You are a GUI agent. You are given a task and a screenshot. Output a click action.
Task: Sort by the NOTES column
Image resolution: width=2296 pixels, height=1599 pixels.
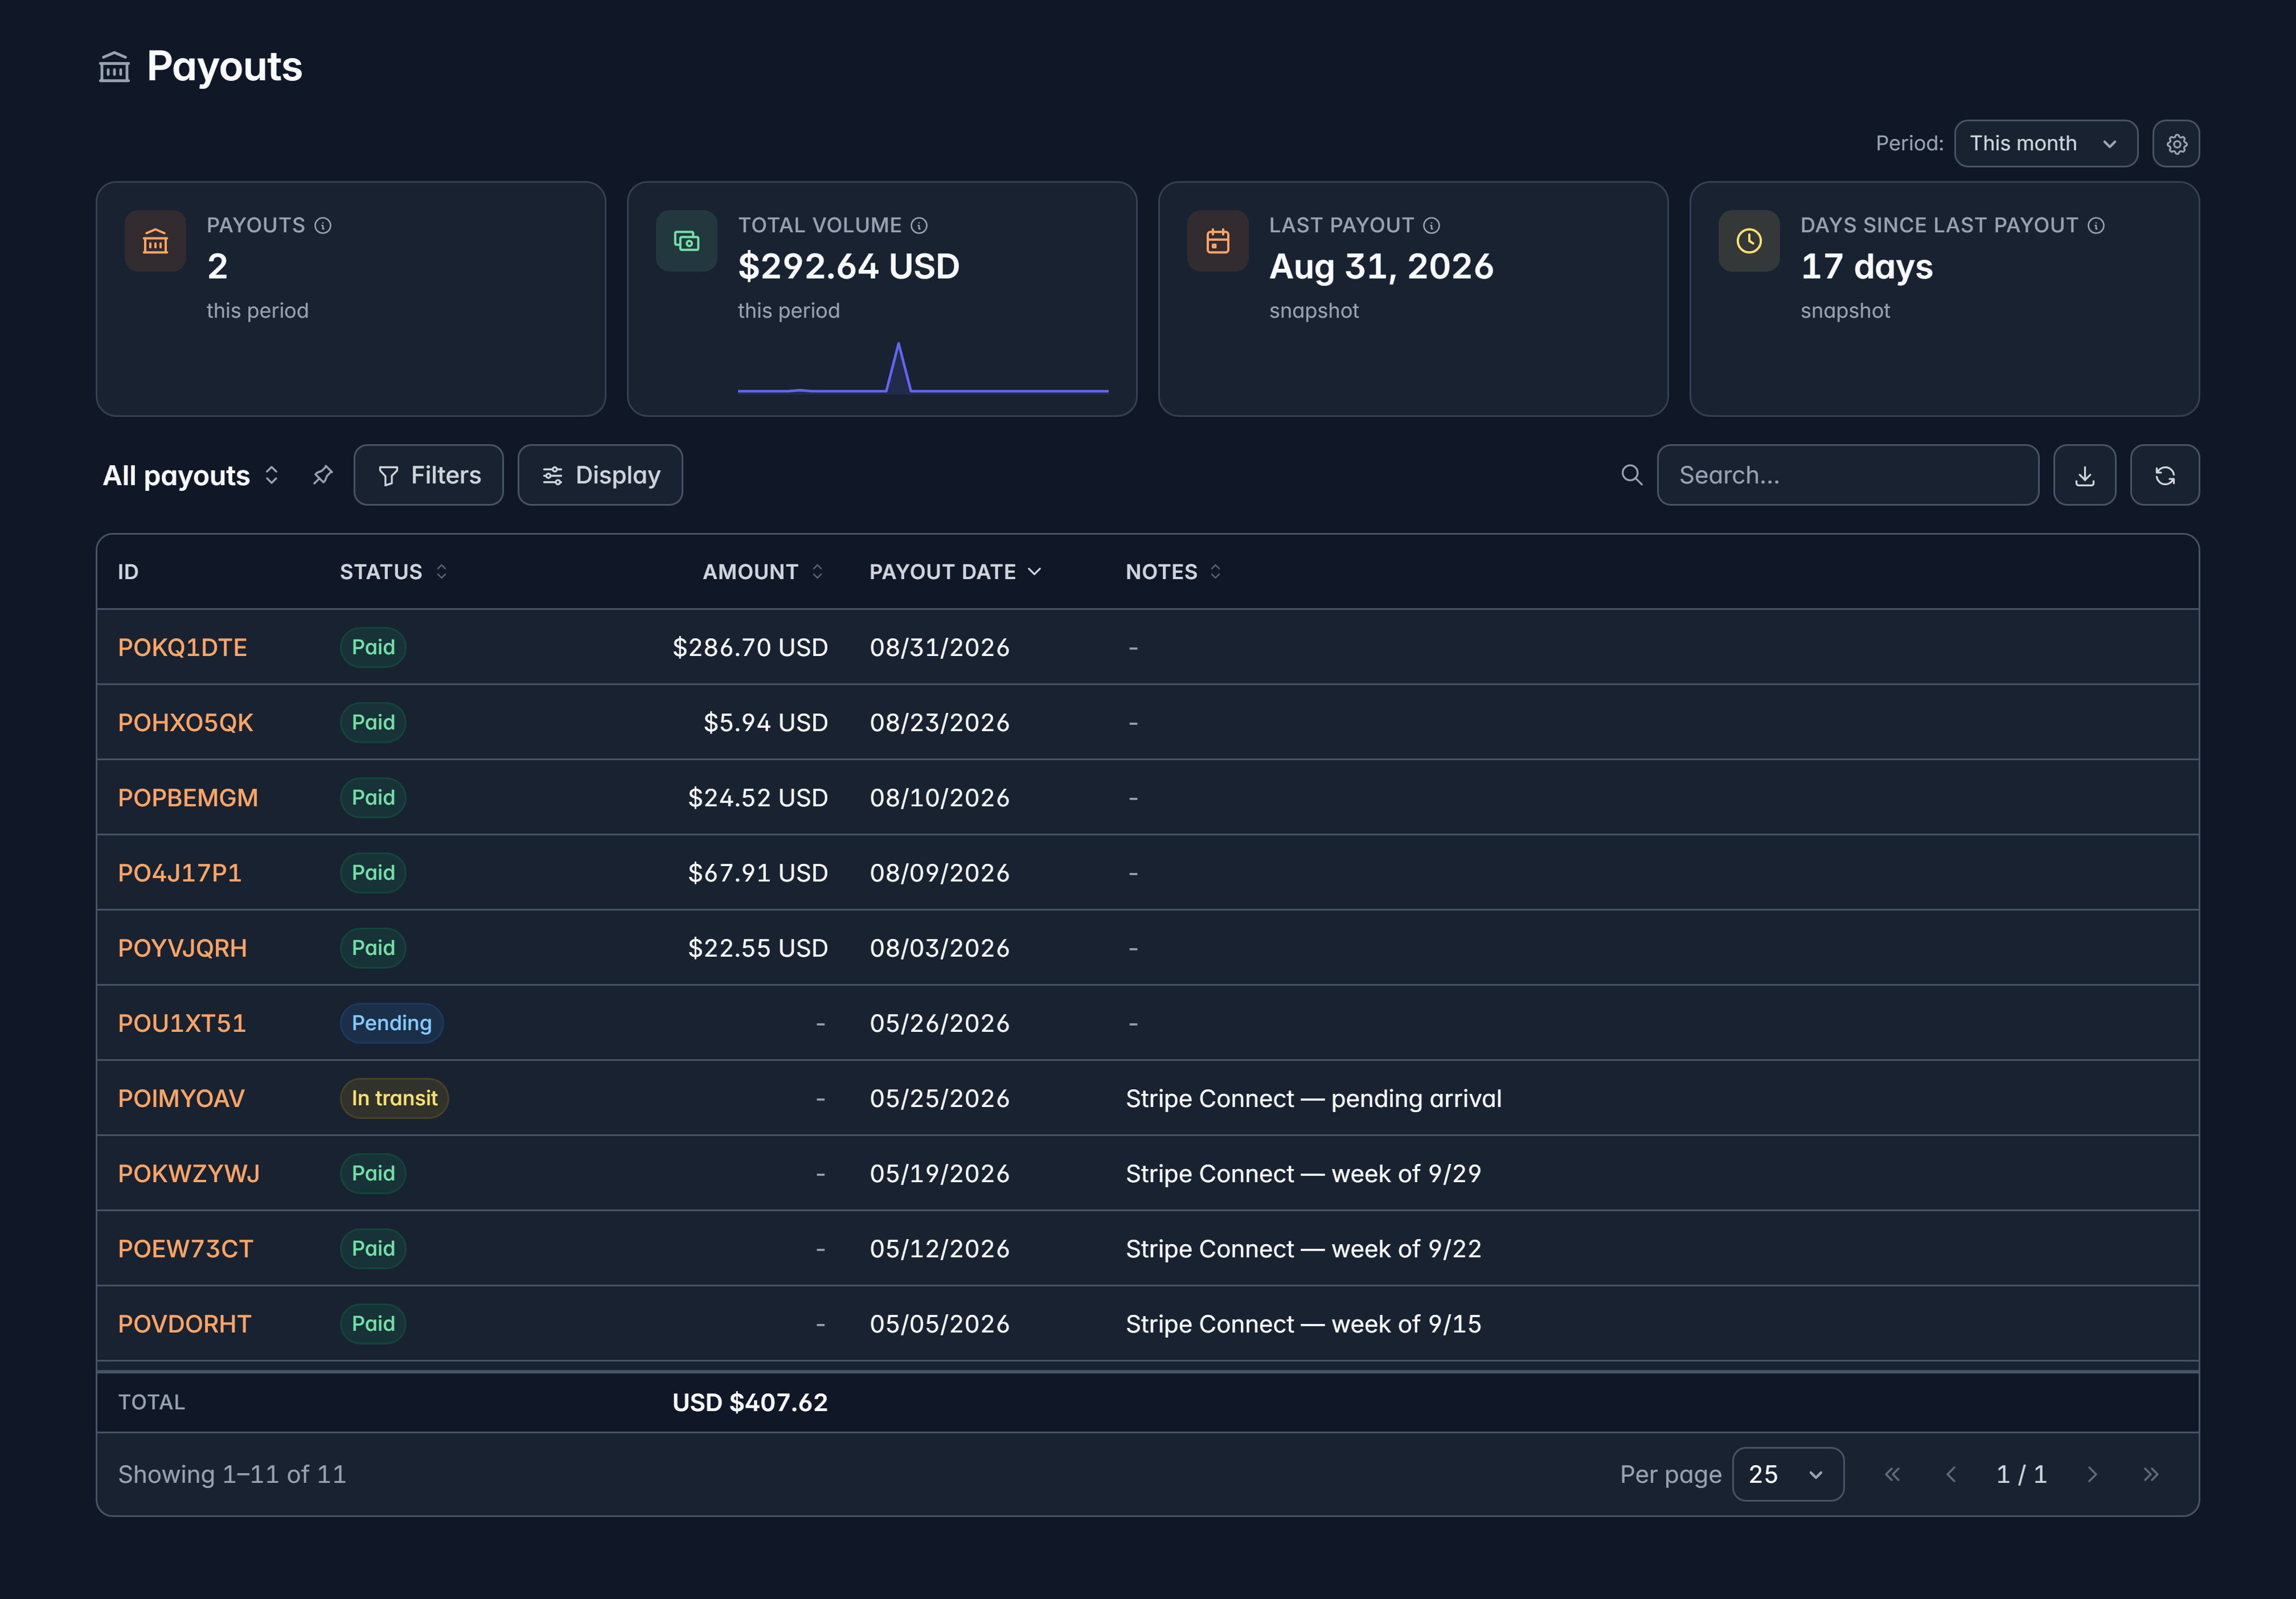click(1173, 572)
